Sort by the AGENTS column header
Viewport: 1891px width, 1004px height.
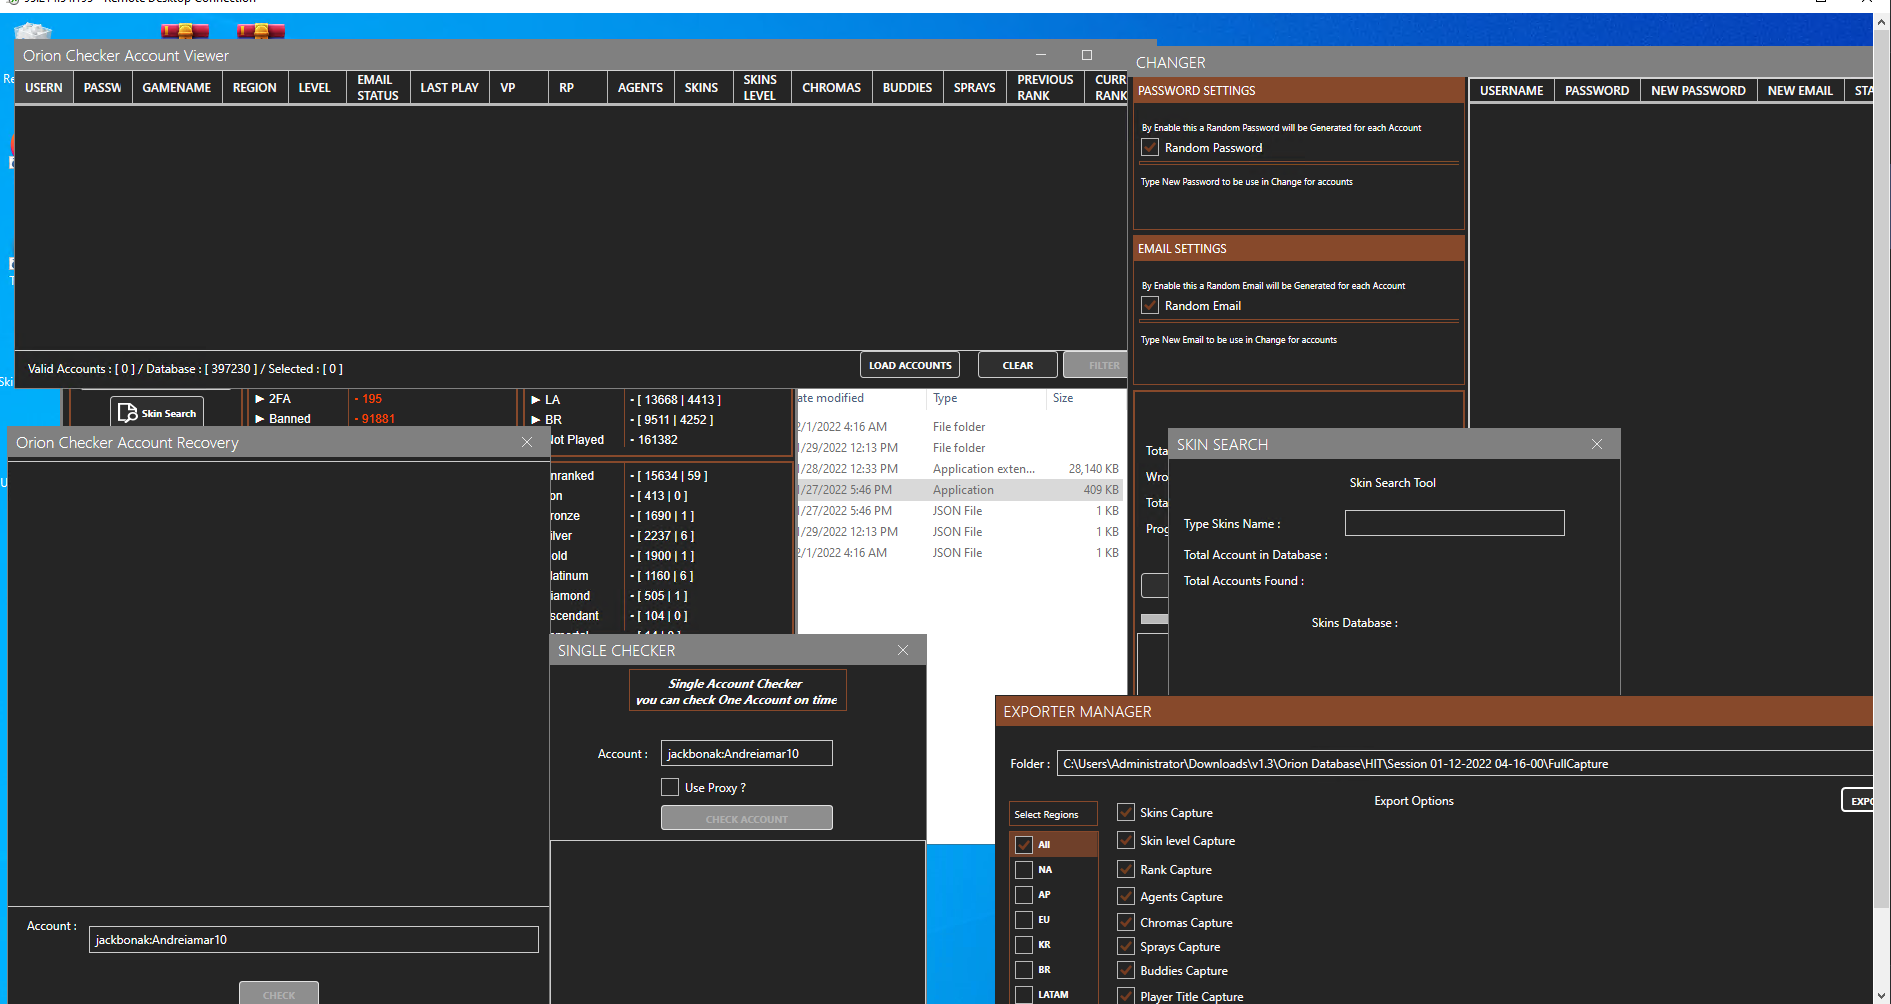point(640,87)
